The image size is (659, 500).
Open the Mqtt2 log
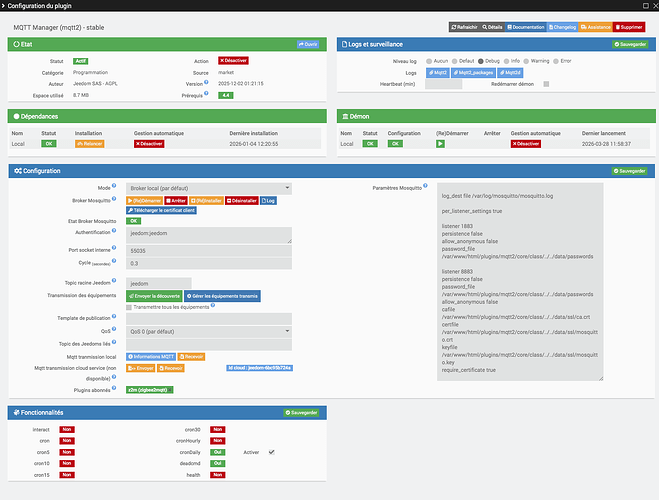438,73
